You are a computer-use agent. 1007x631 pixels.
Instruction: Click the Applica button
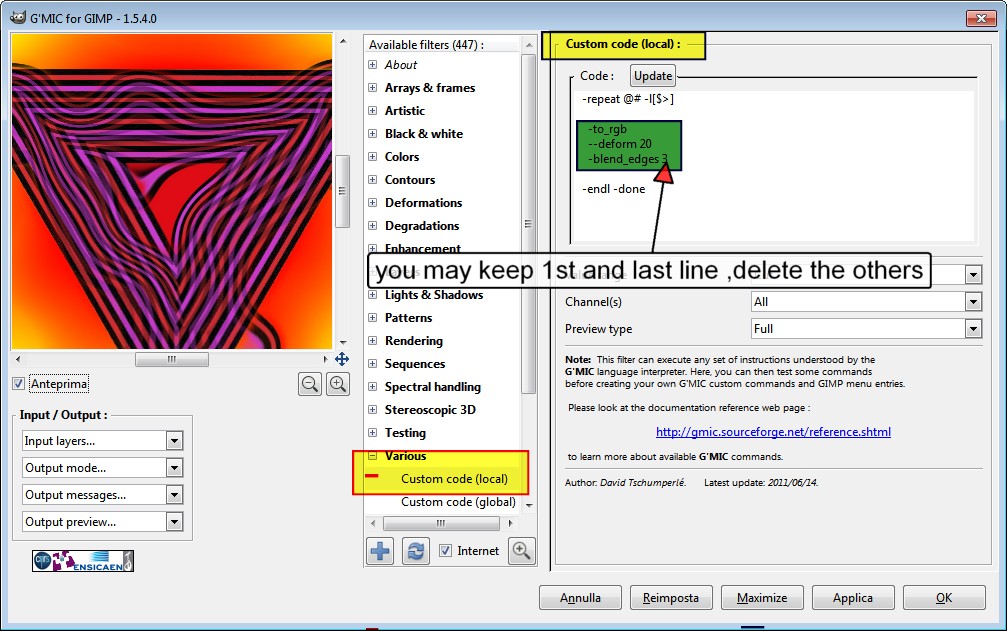(x=853, y=598)
